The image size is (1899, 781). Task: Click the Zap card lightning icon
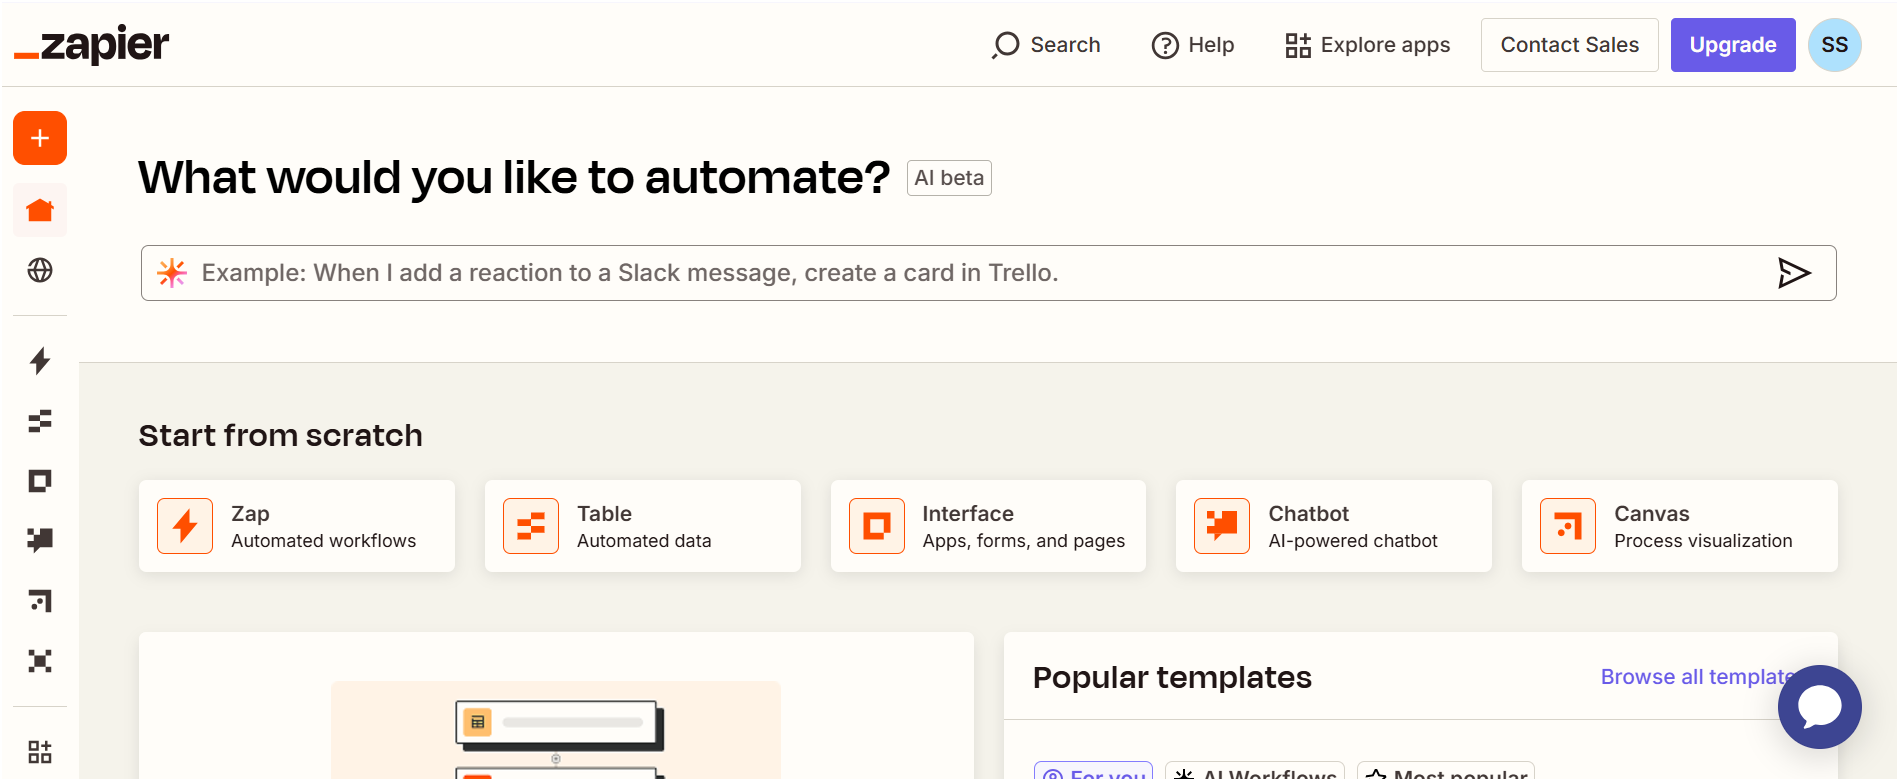[185, 526]
